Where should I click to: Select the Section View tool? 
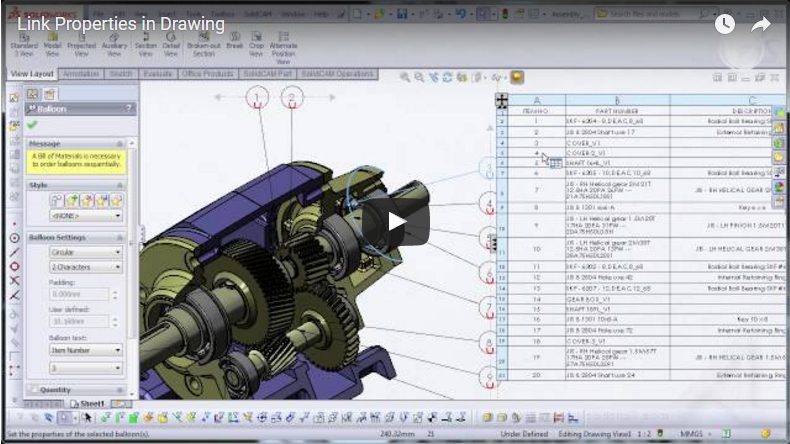coord(146,44)
